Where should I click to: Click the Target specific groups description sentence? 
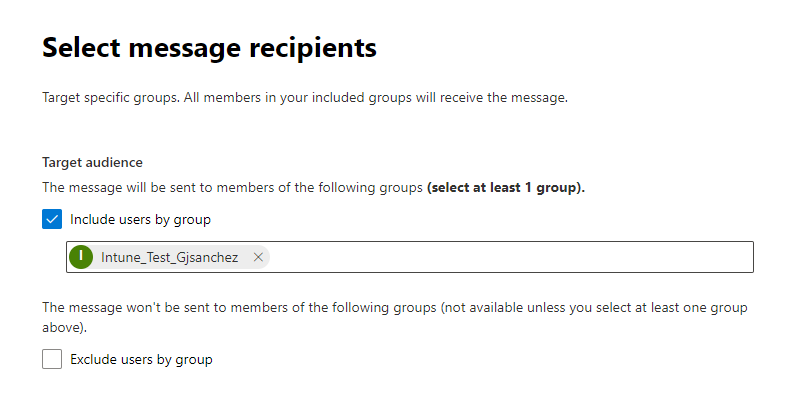(x=110, y=98)
